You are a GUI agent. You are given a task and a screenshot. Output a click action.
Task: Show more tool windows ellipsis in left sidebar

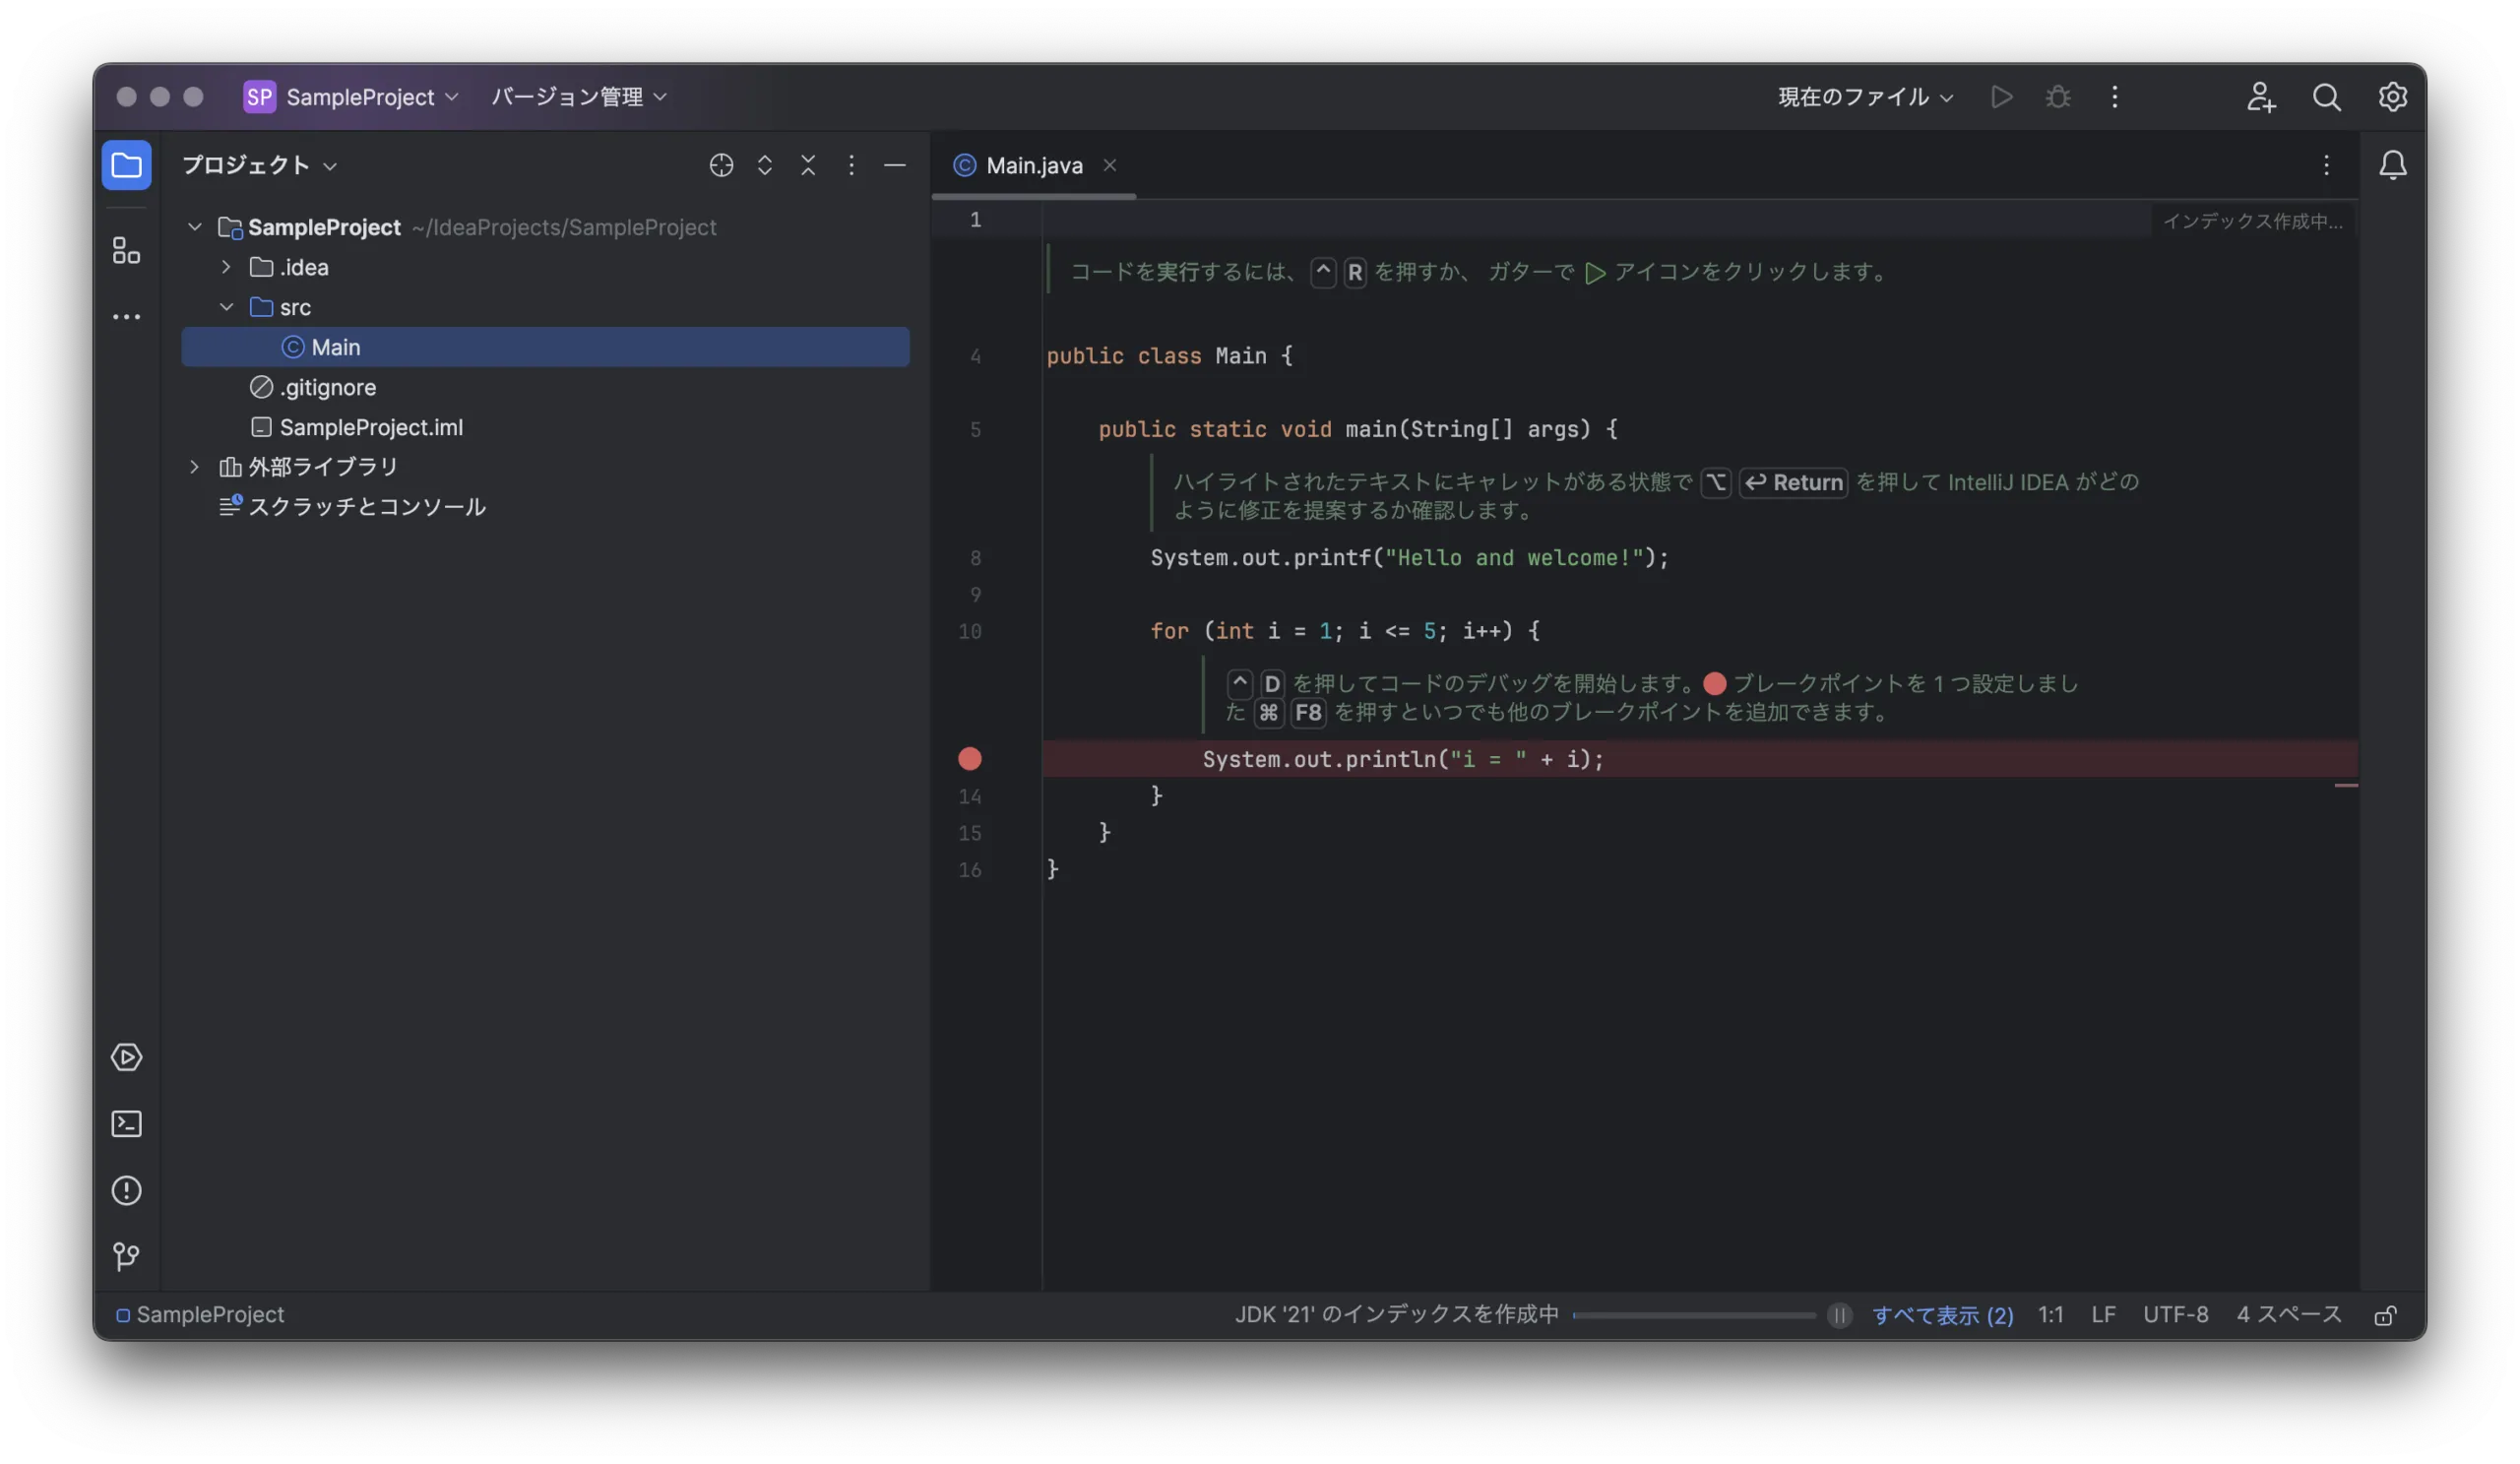tap(126, 317)
